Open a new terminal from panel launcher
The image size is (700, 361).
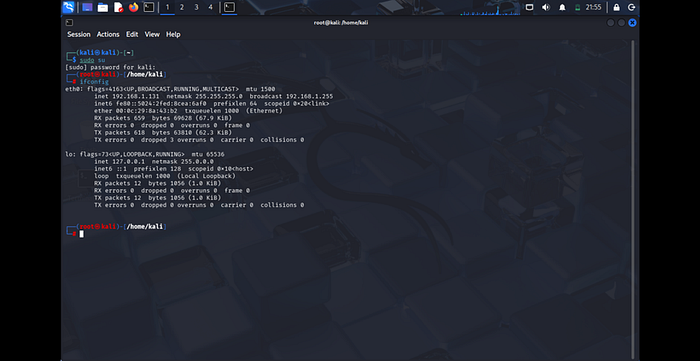[149, 7]
